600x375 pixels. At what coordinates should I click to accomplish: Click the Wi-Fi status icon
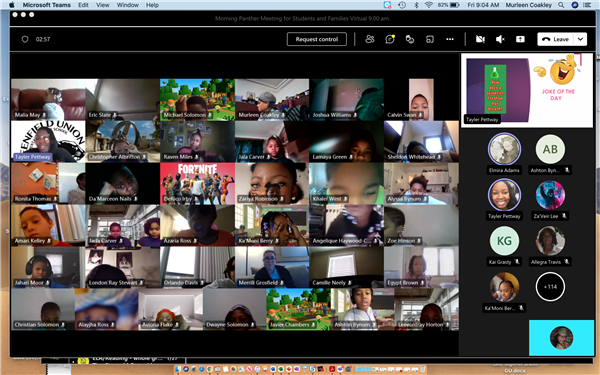pos(429,5)
